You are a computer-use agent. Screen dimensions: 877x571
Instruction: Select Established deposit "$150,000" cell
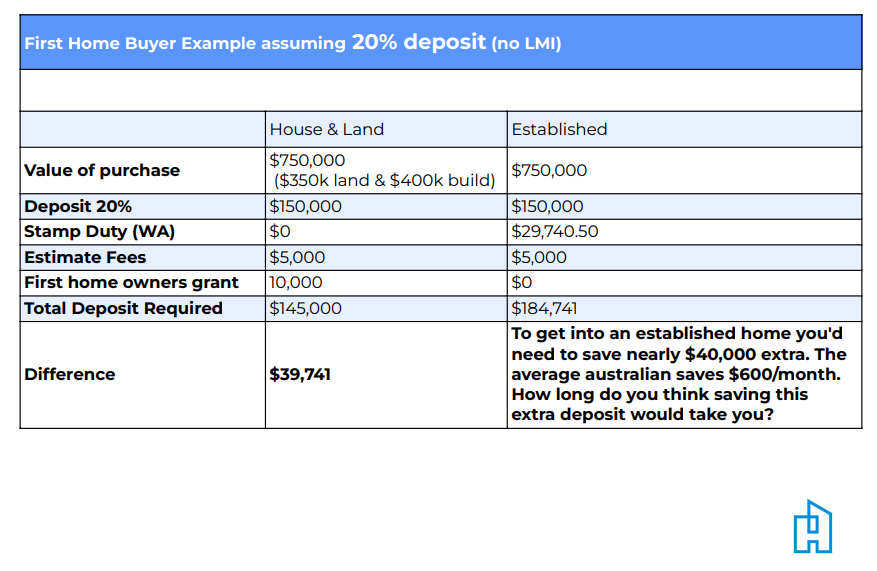pos(685,206)
